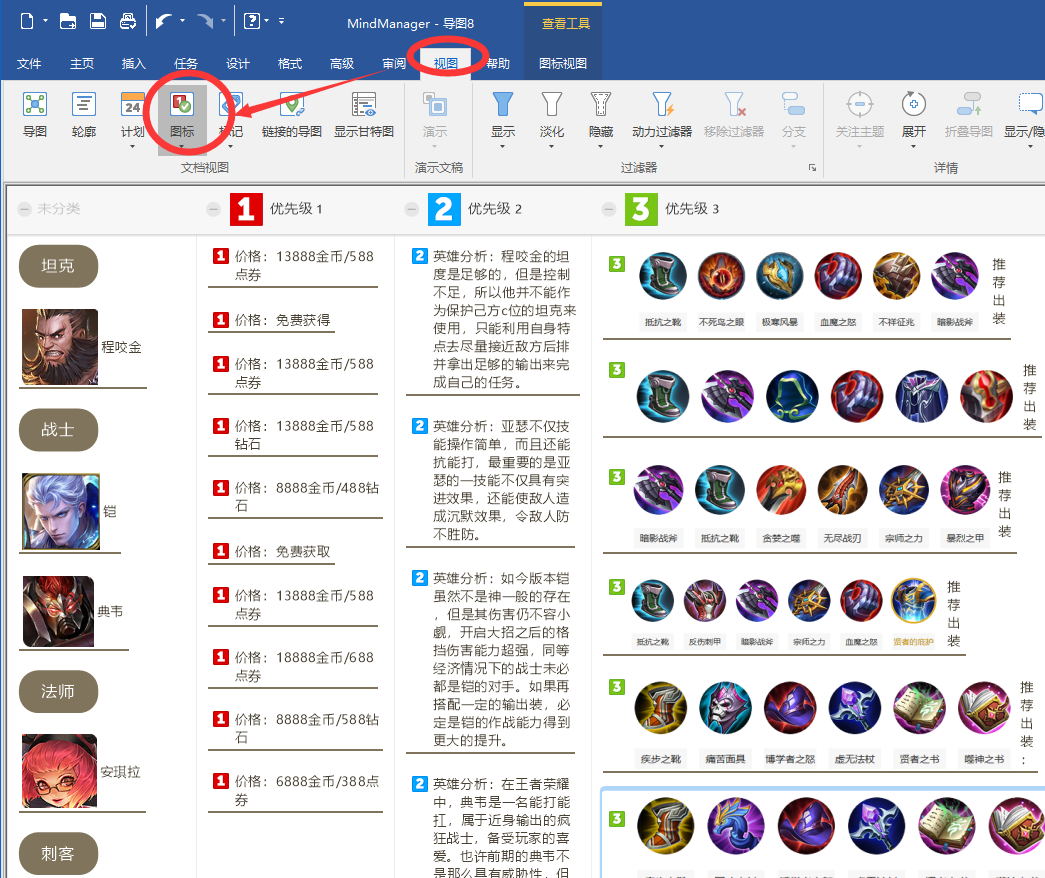
Task: Click the Print icon
Action: tap(128, 21)
